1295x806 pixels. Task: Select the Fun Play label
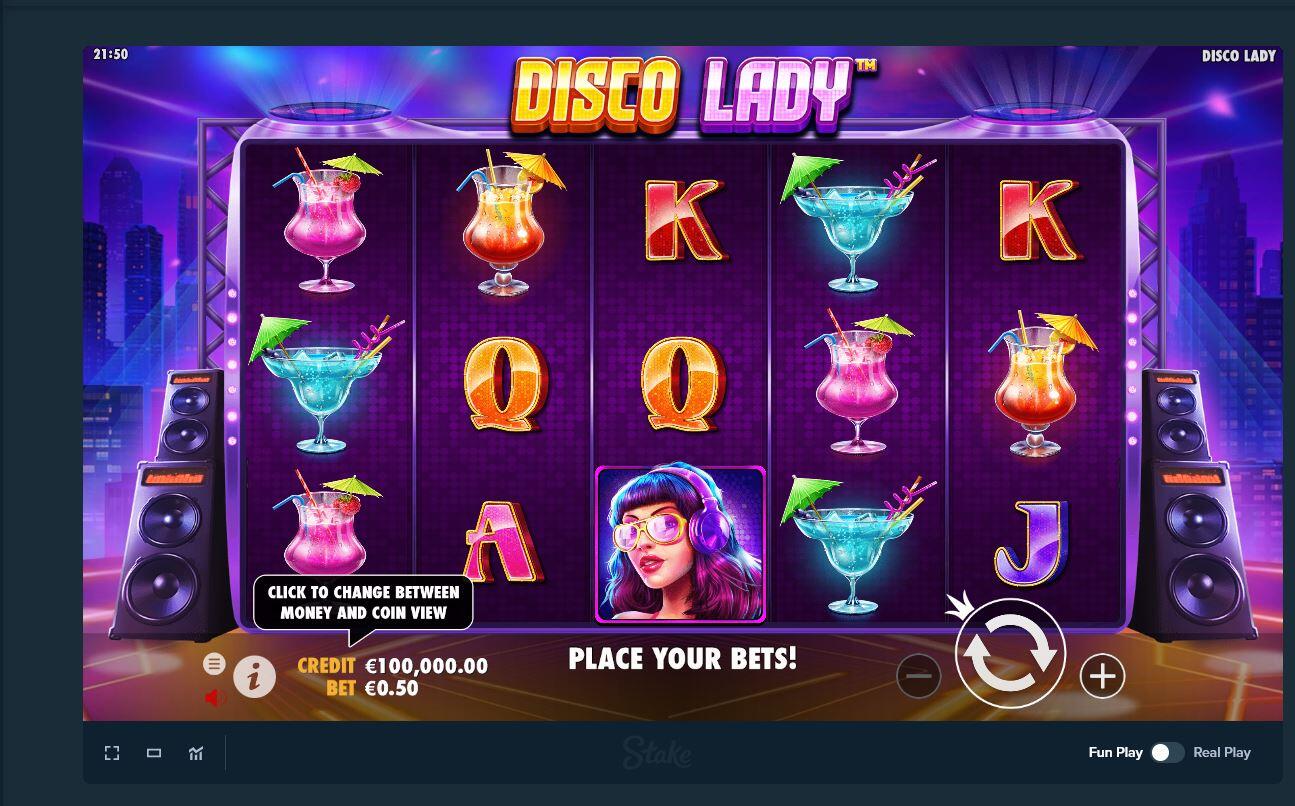[x=1115, y=753]
